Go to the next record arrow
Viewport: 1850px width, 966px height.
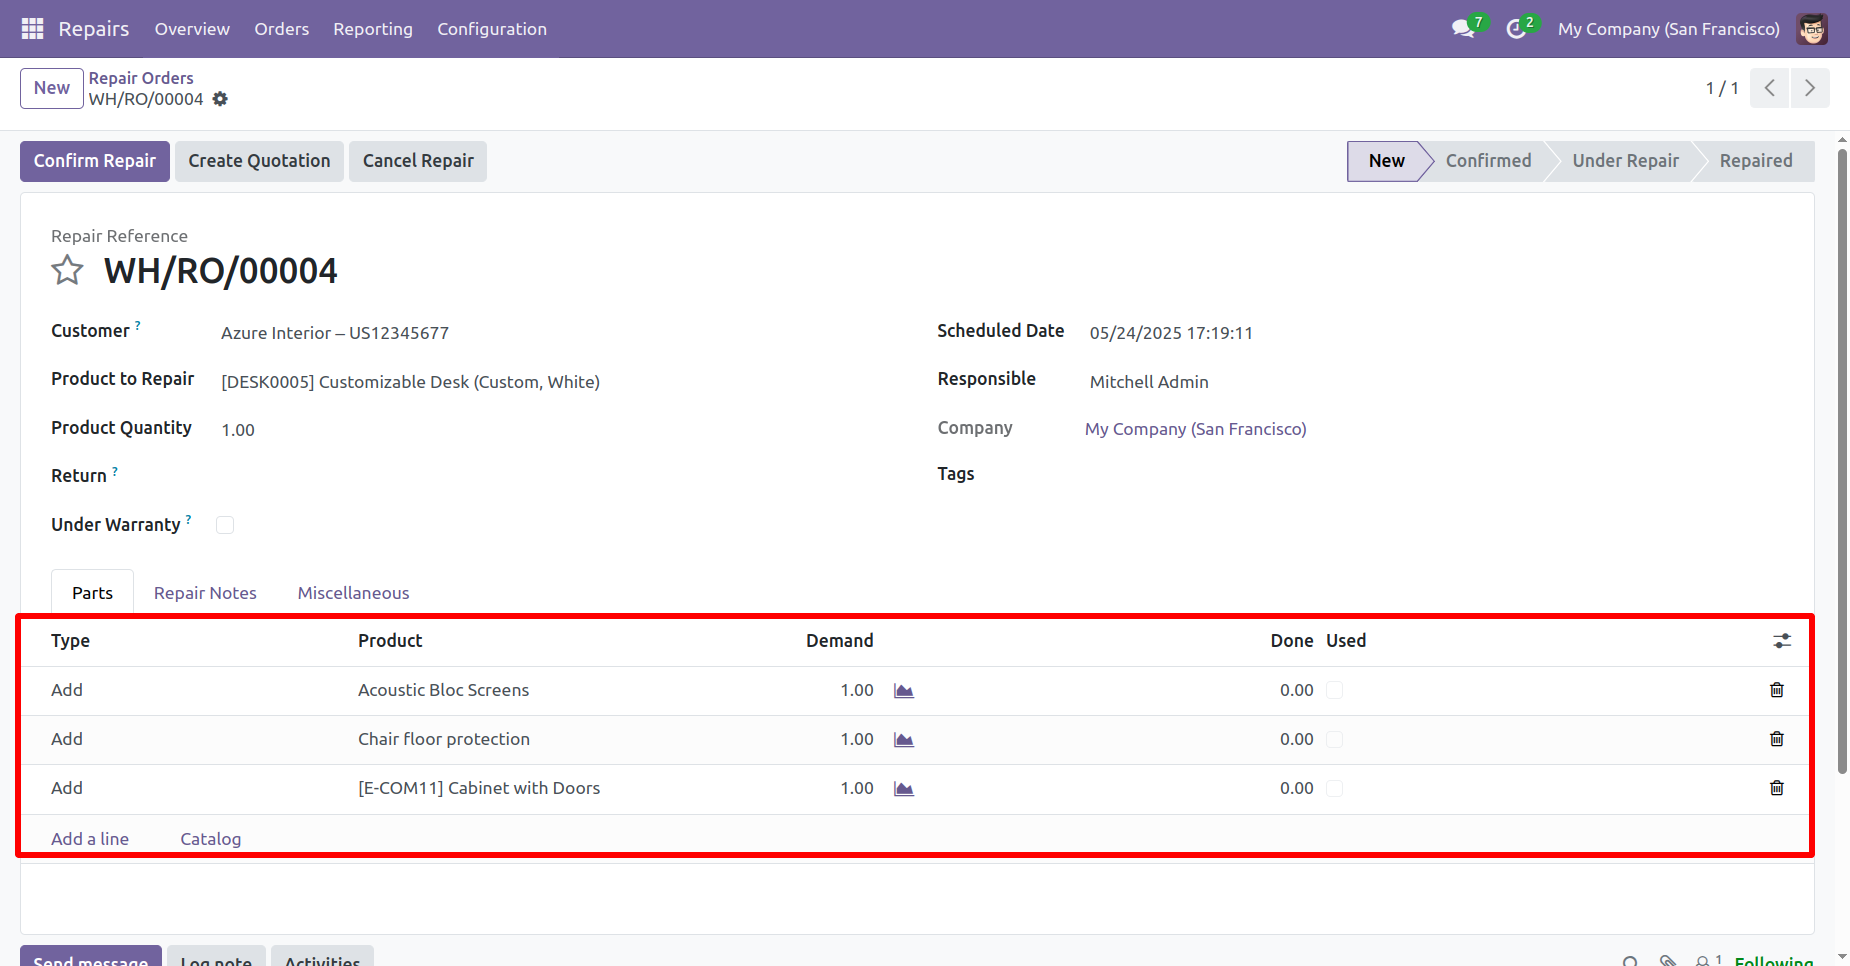tap(1810, 88)
